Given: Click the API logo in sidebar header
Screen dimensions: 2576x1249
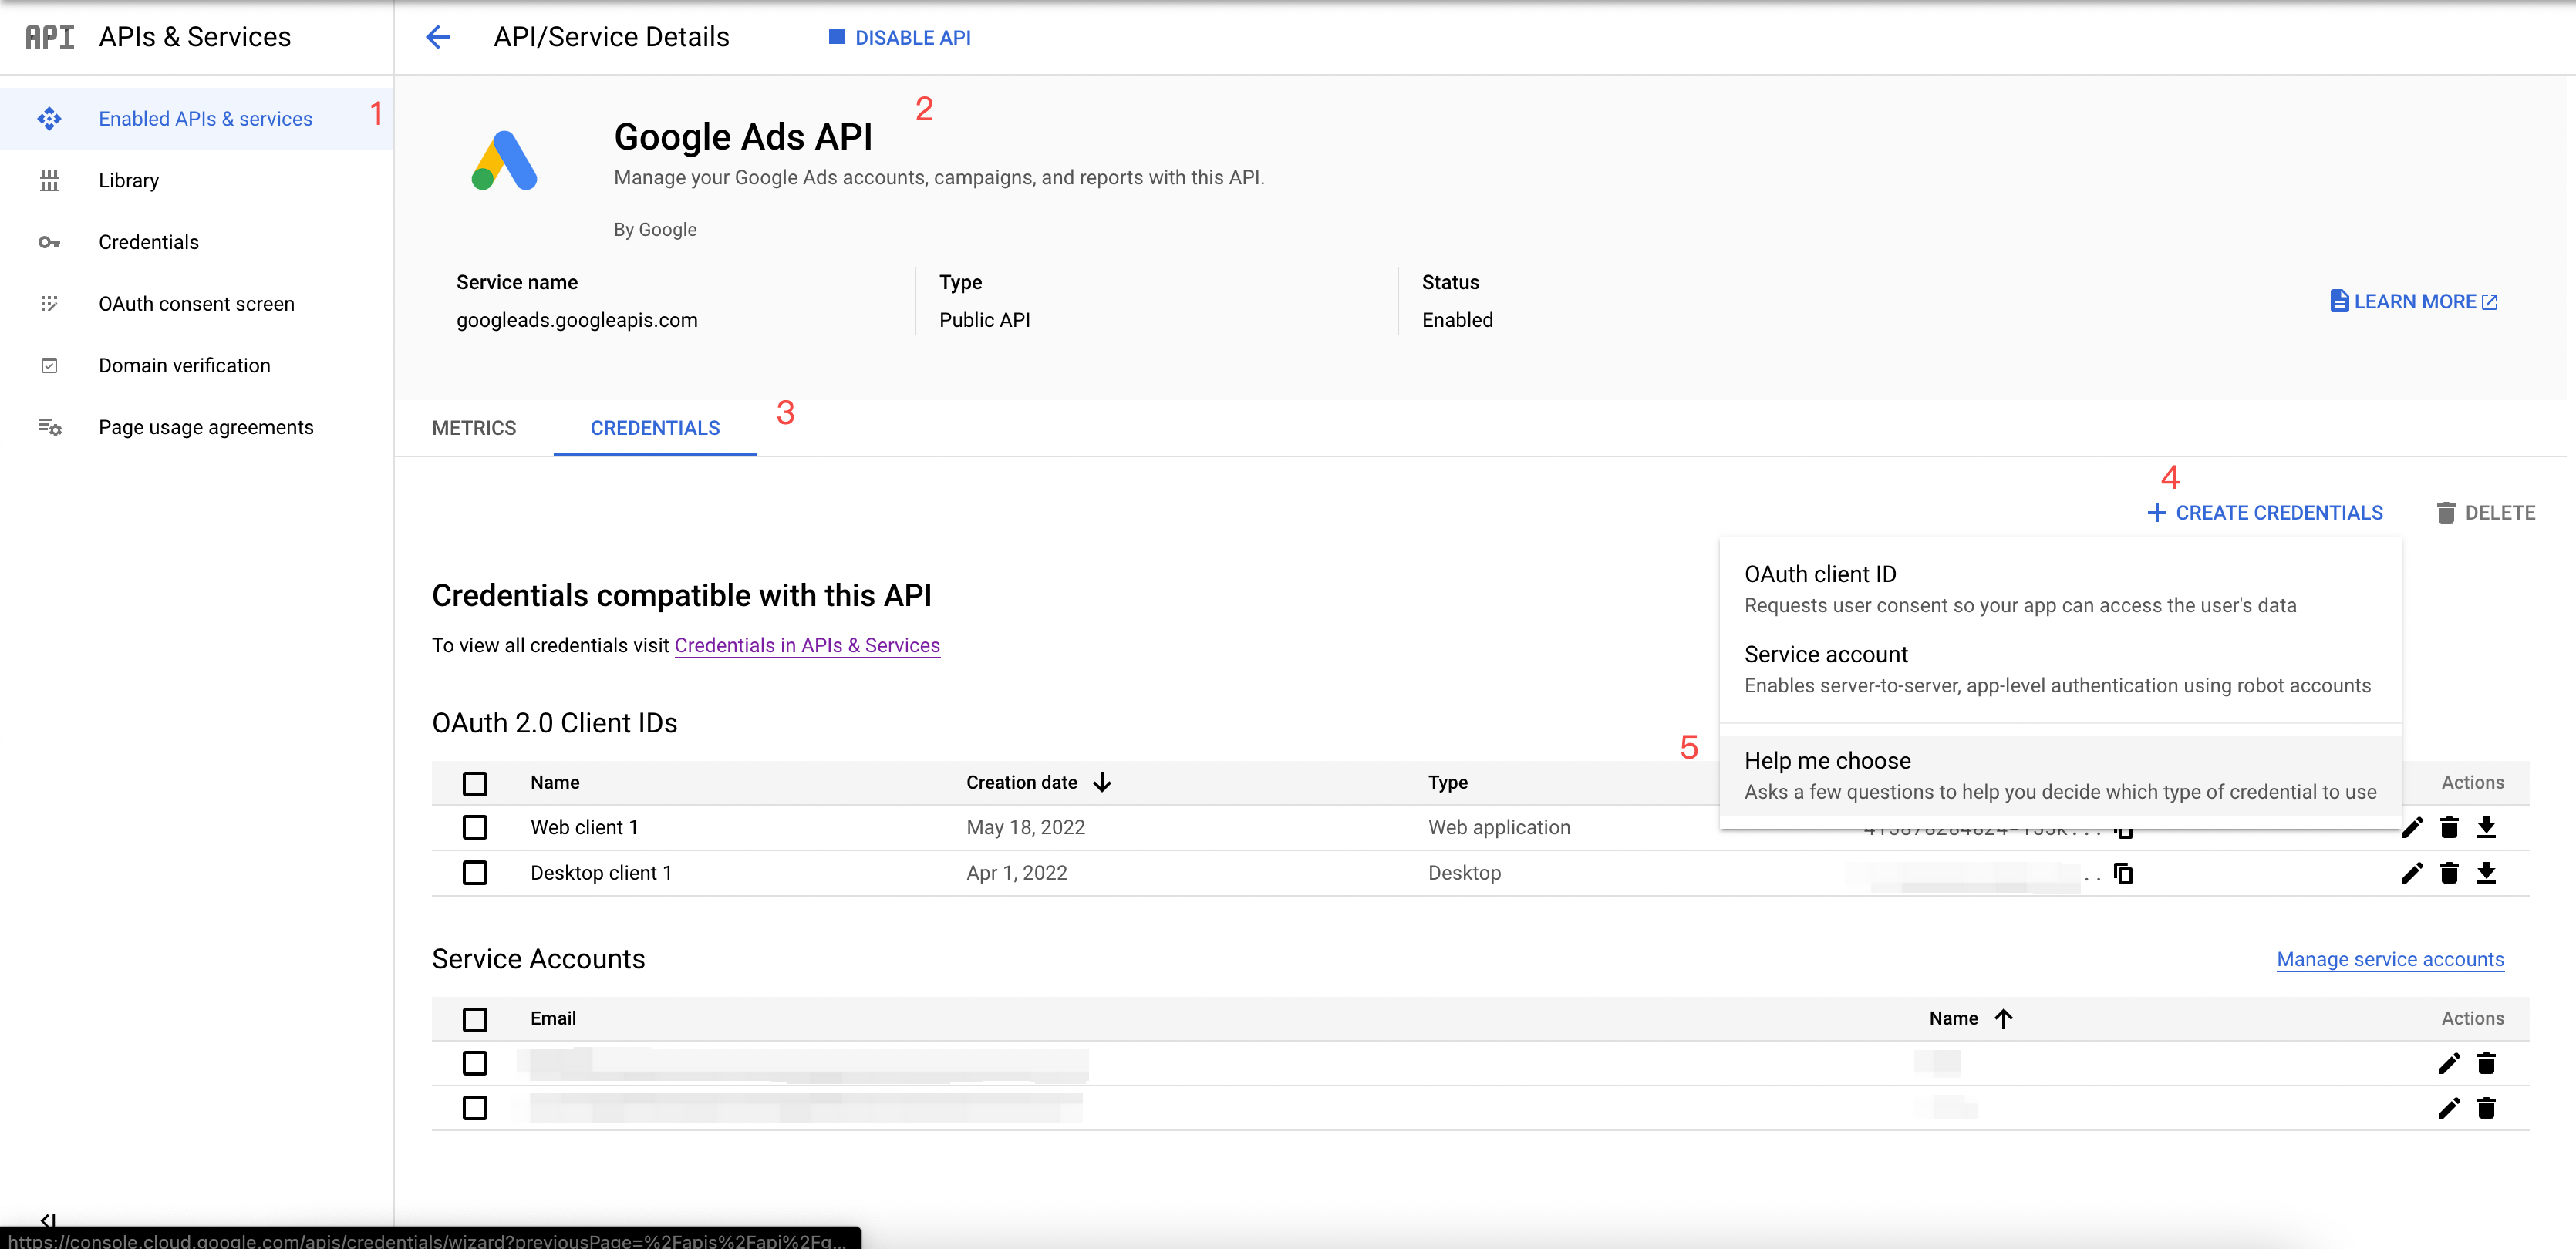Looking at the screenshot, I should pos(49,37).
